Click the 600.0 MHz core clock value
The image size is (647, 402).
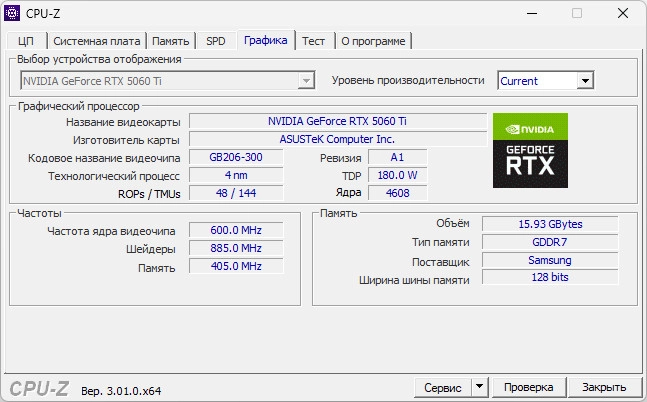(x=236, y=230)
